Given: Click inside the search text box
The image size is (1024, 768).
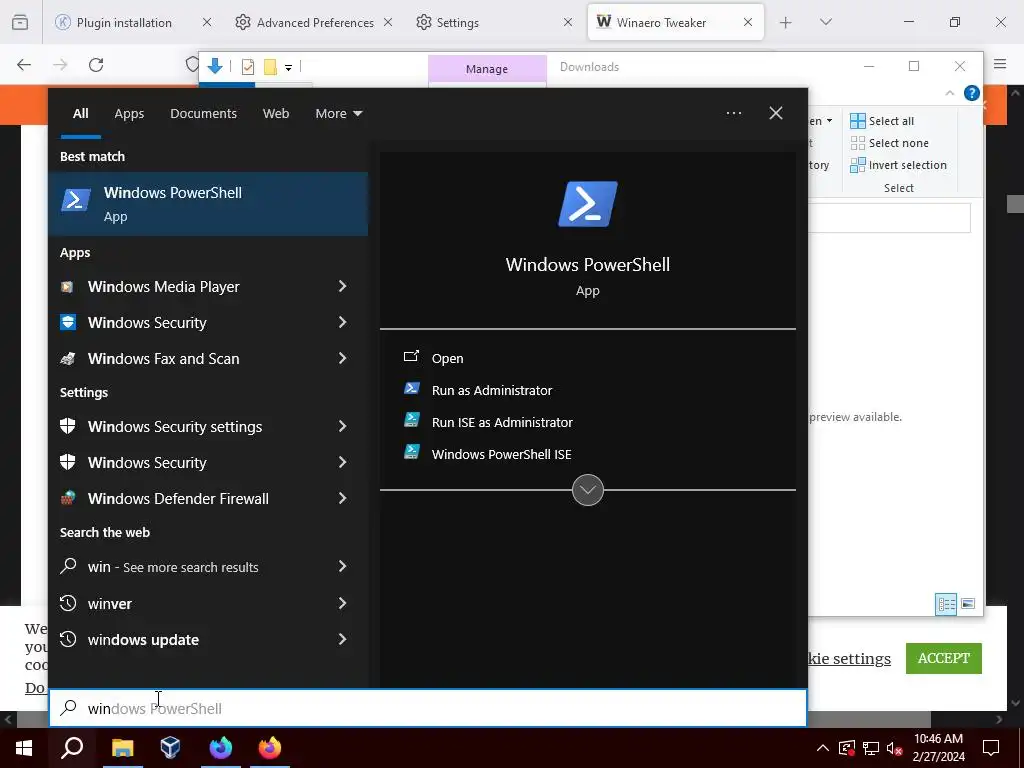Looking at the screenshot, I should 428,708.
